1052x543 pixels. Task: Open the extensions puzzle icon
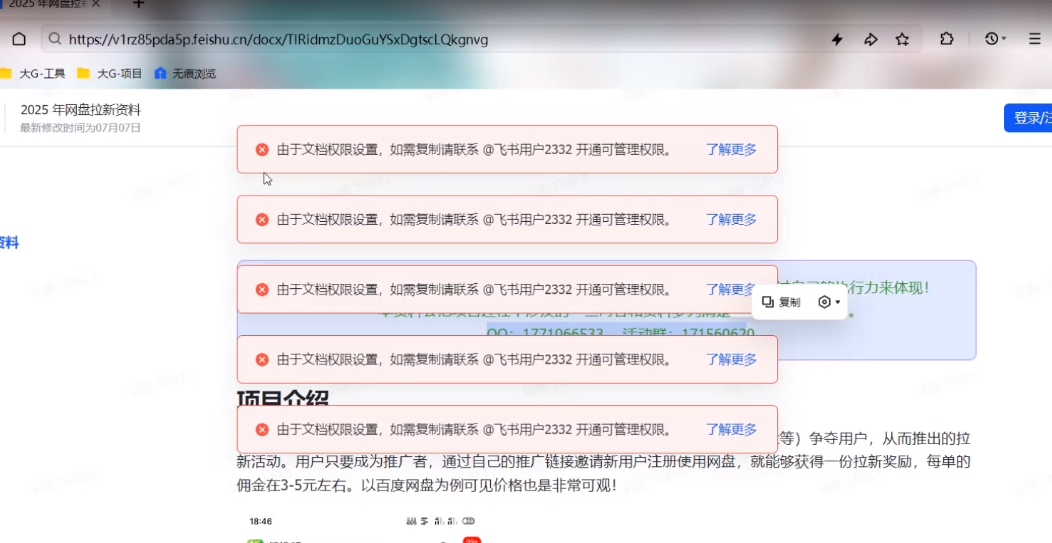(x=946, y=39)
